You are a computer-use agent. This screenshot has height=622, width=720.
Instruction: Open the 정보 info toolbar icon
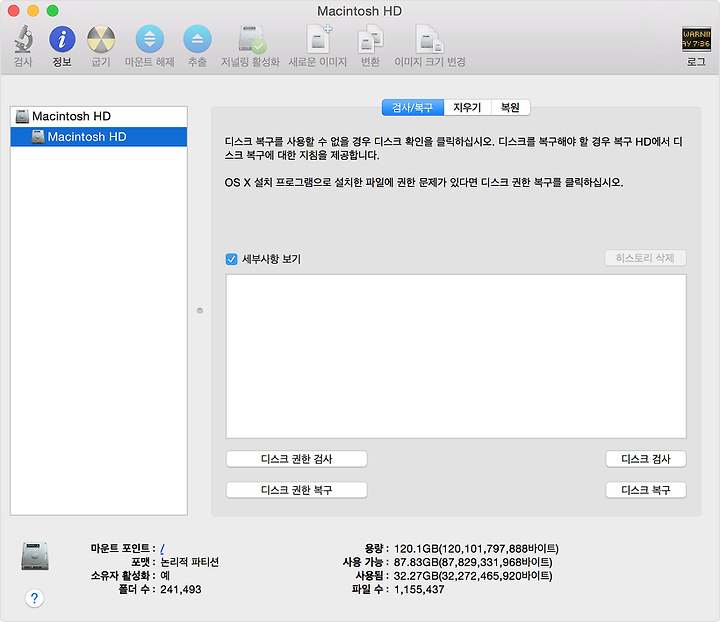click(x=62, y=39)
